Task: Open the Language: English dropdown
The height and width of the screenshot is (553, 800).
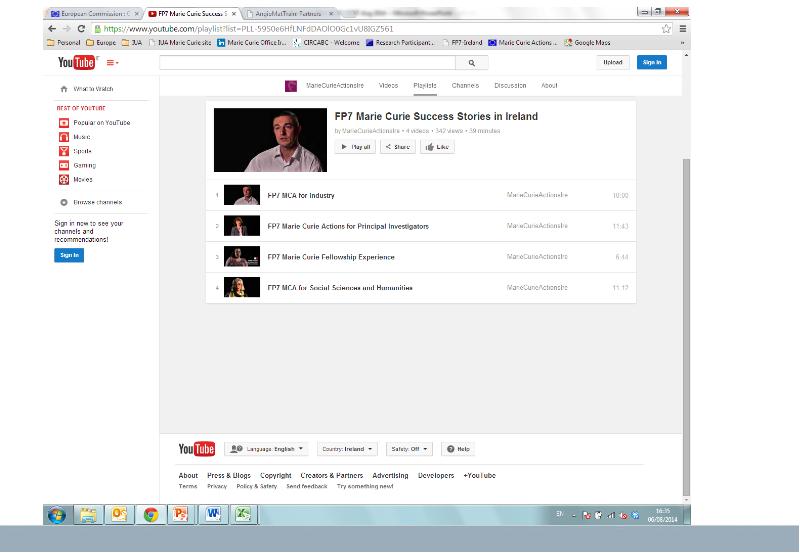Action: coord(266,449)
